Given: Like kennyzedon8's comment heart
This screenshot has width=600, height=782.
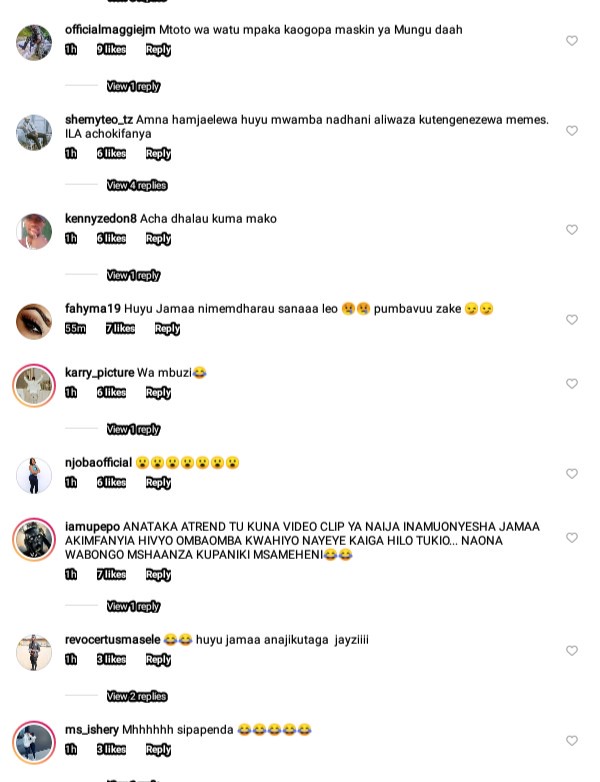Looking at the screenshot, I should 572,229.
